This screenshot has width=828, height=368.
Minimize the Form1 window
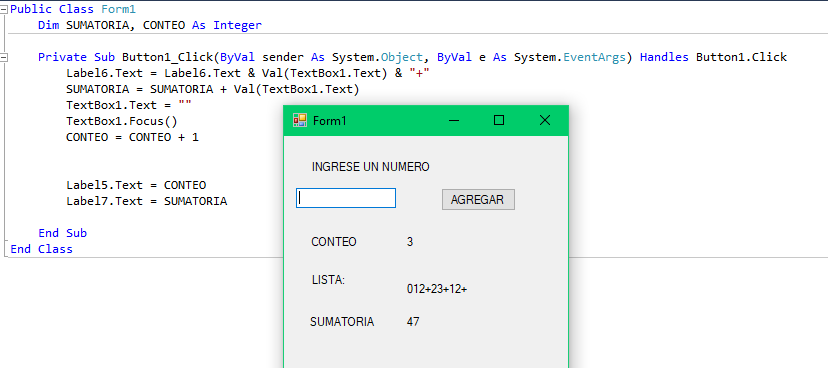point(454,120)
